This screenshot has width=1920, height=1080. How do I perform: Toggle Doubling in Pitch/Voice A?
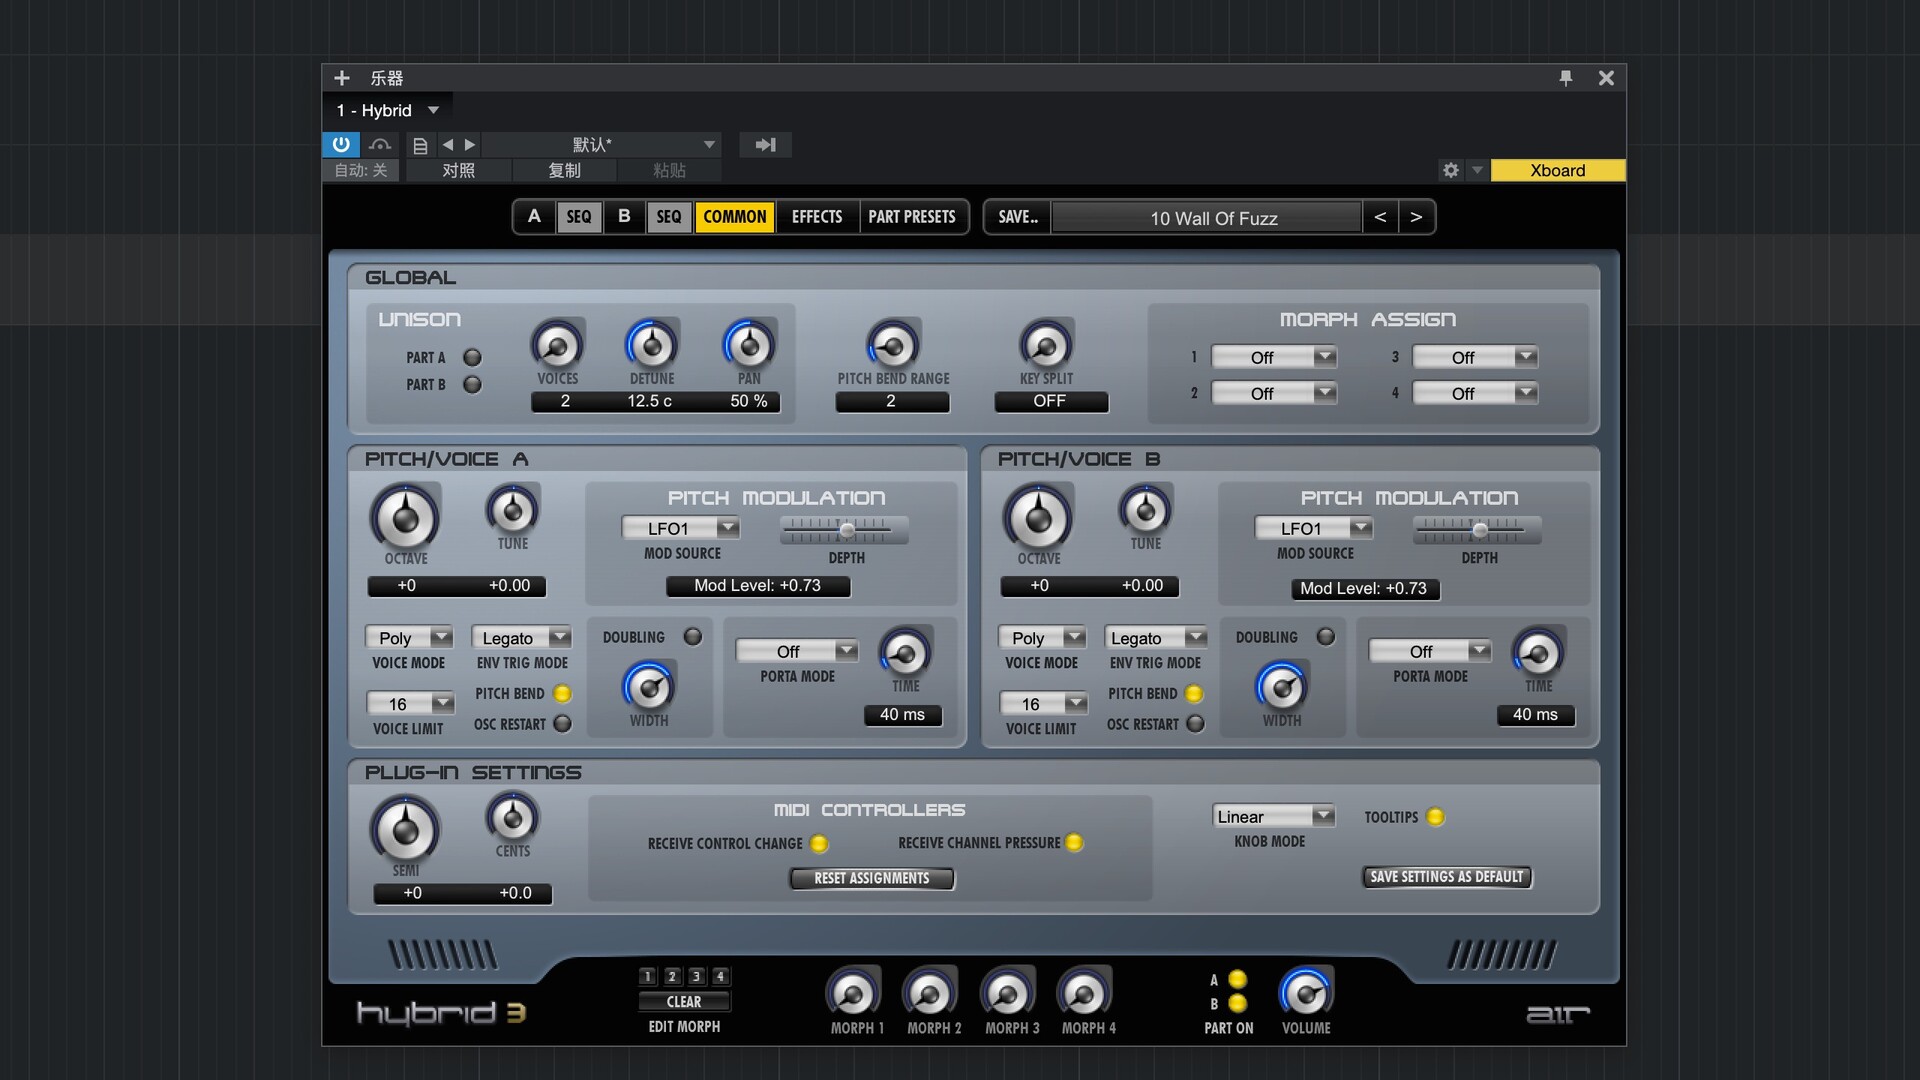[x=692, y=637]
